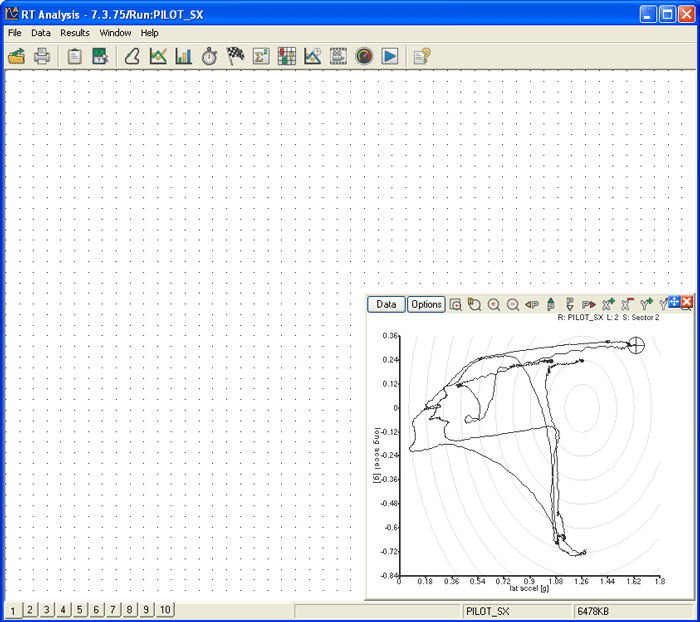The height and width of the screenshot is (622, 700).
Task: Click the checkered flag icon
Action: 235,56
